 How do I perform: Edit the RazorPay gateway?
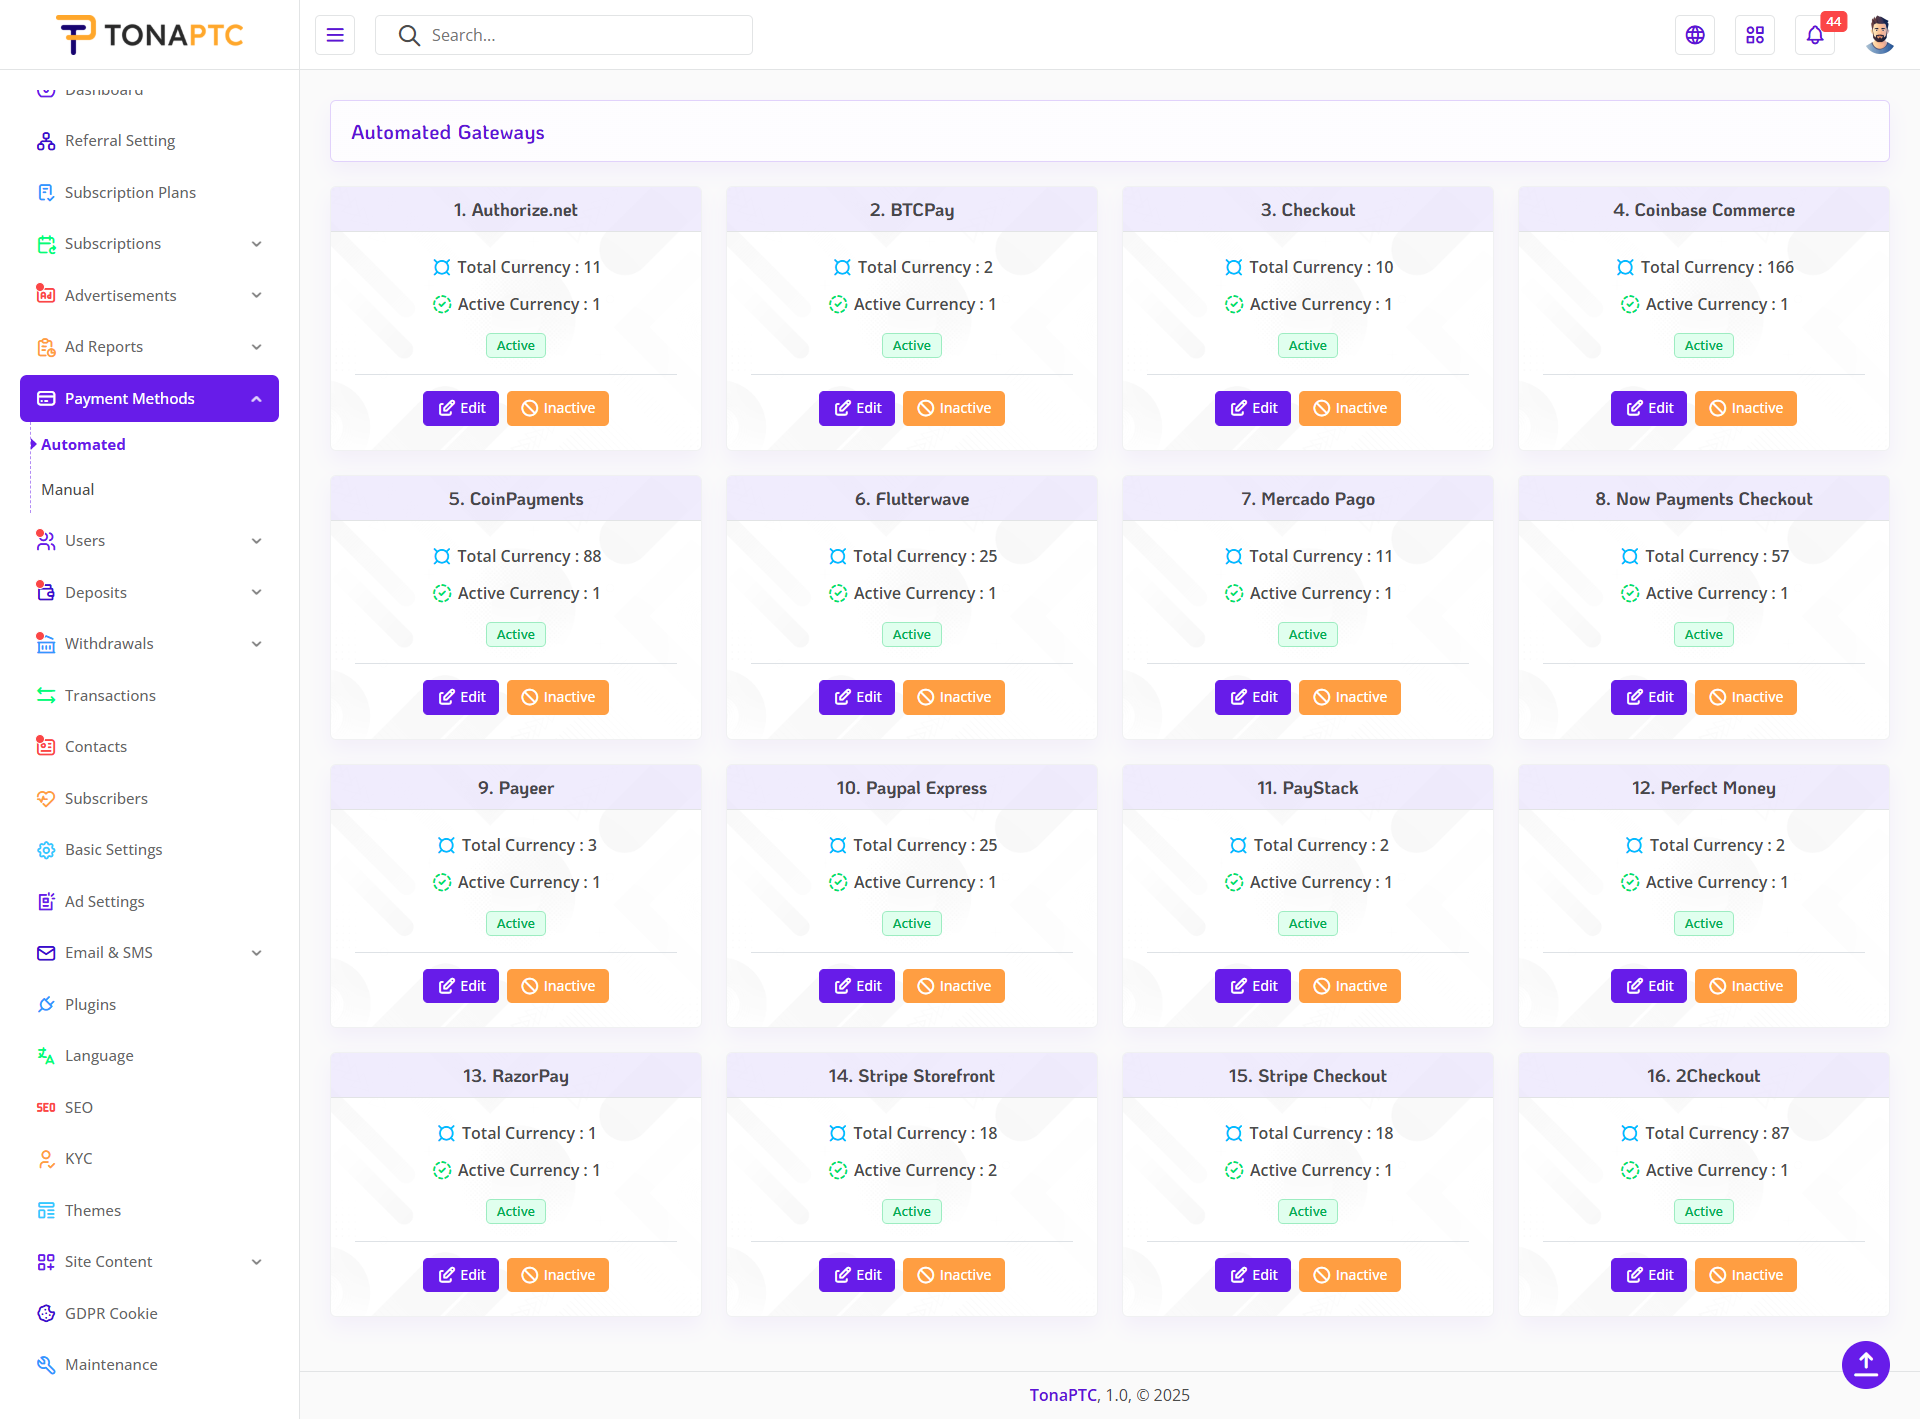pyautogui.click(x=461, y=1275)
